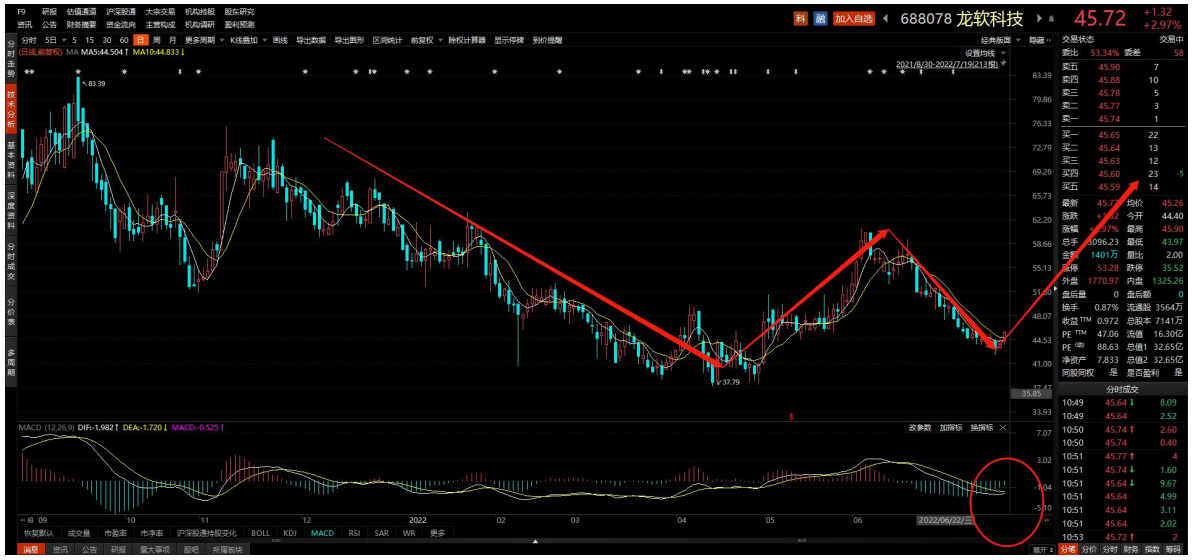Switch to 月 monthly K-line period
1192x560 pixels.
click(172, 40)
